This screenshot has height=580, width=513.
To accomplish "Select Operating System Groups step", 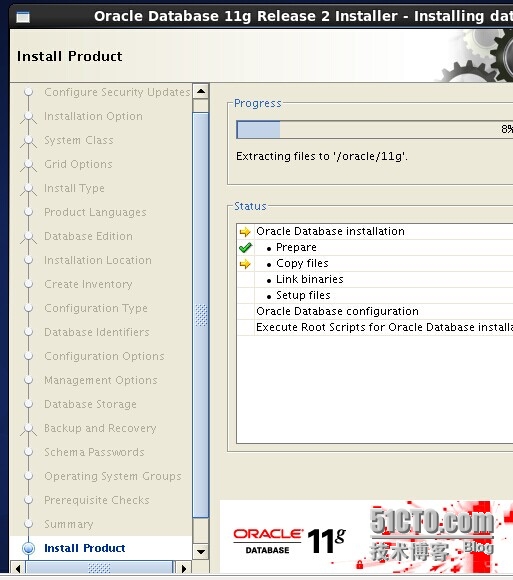I will click(x=113, y=476).
